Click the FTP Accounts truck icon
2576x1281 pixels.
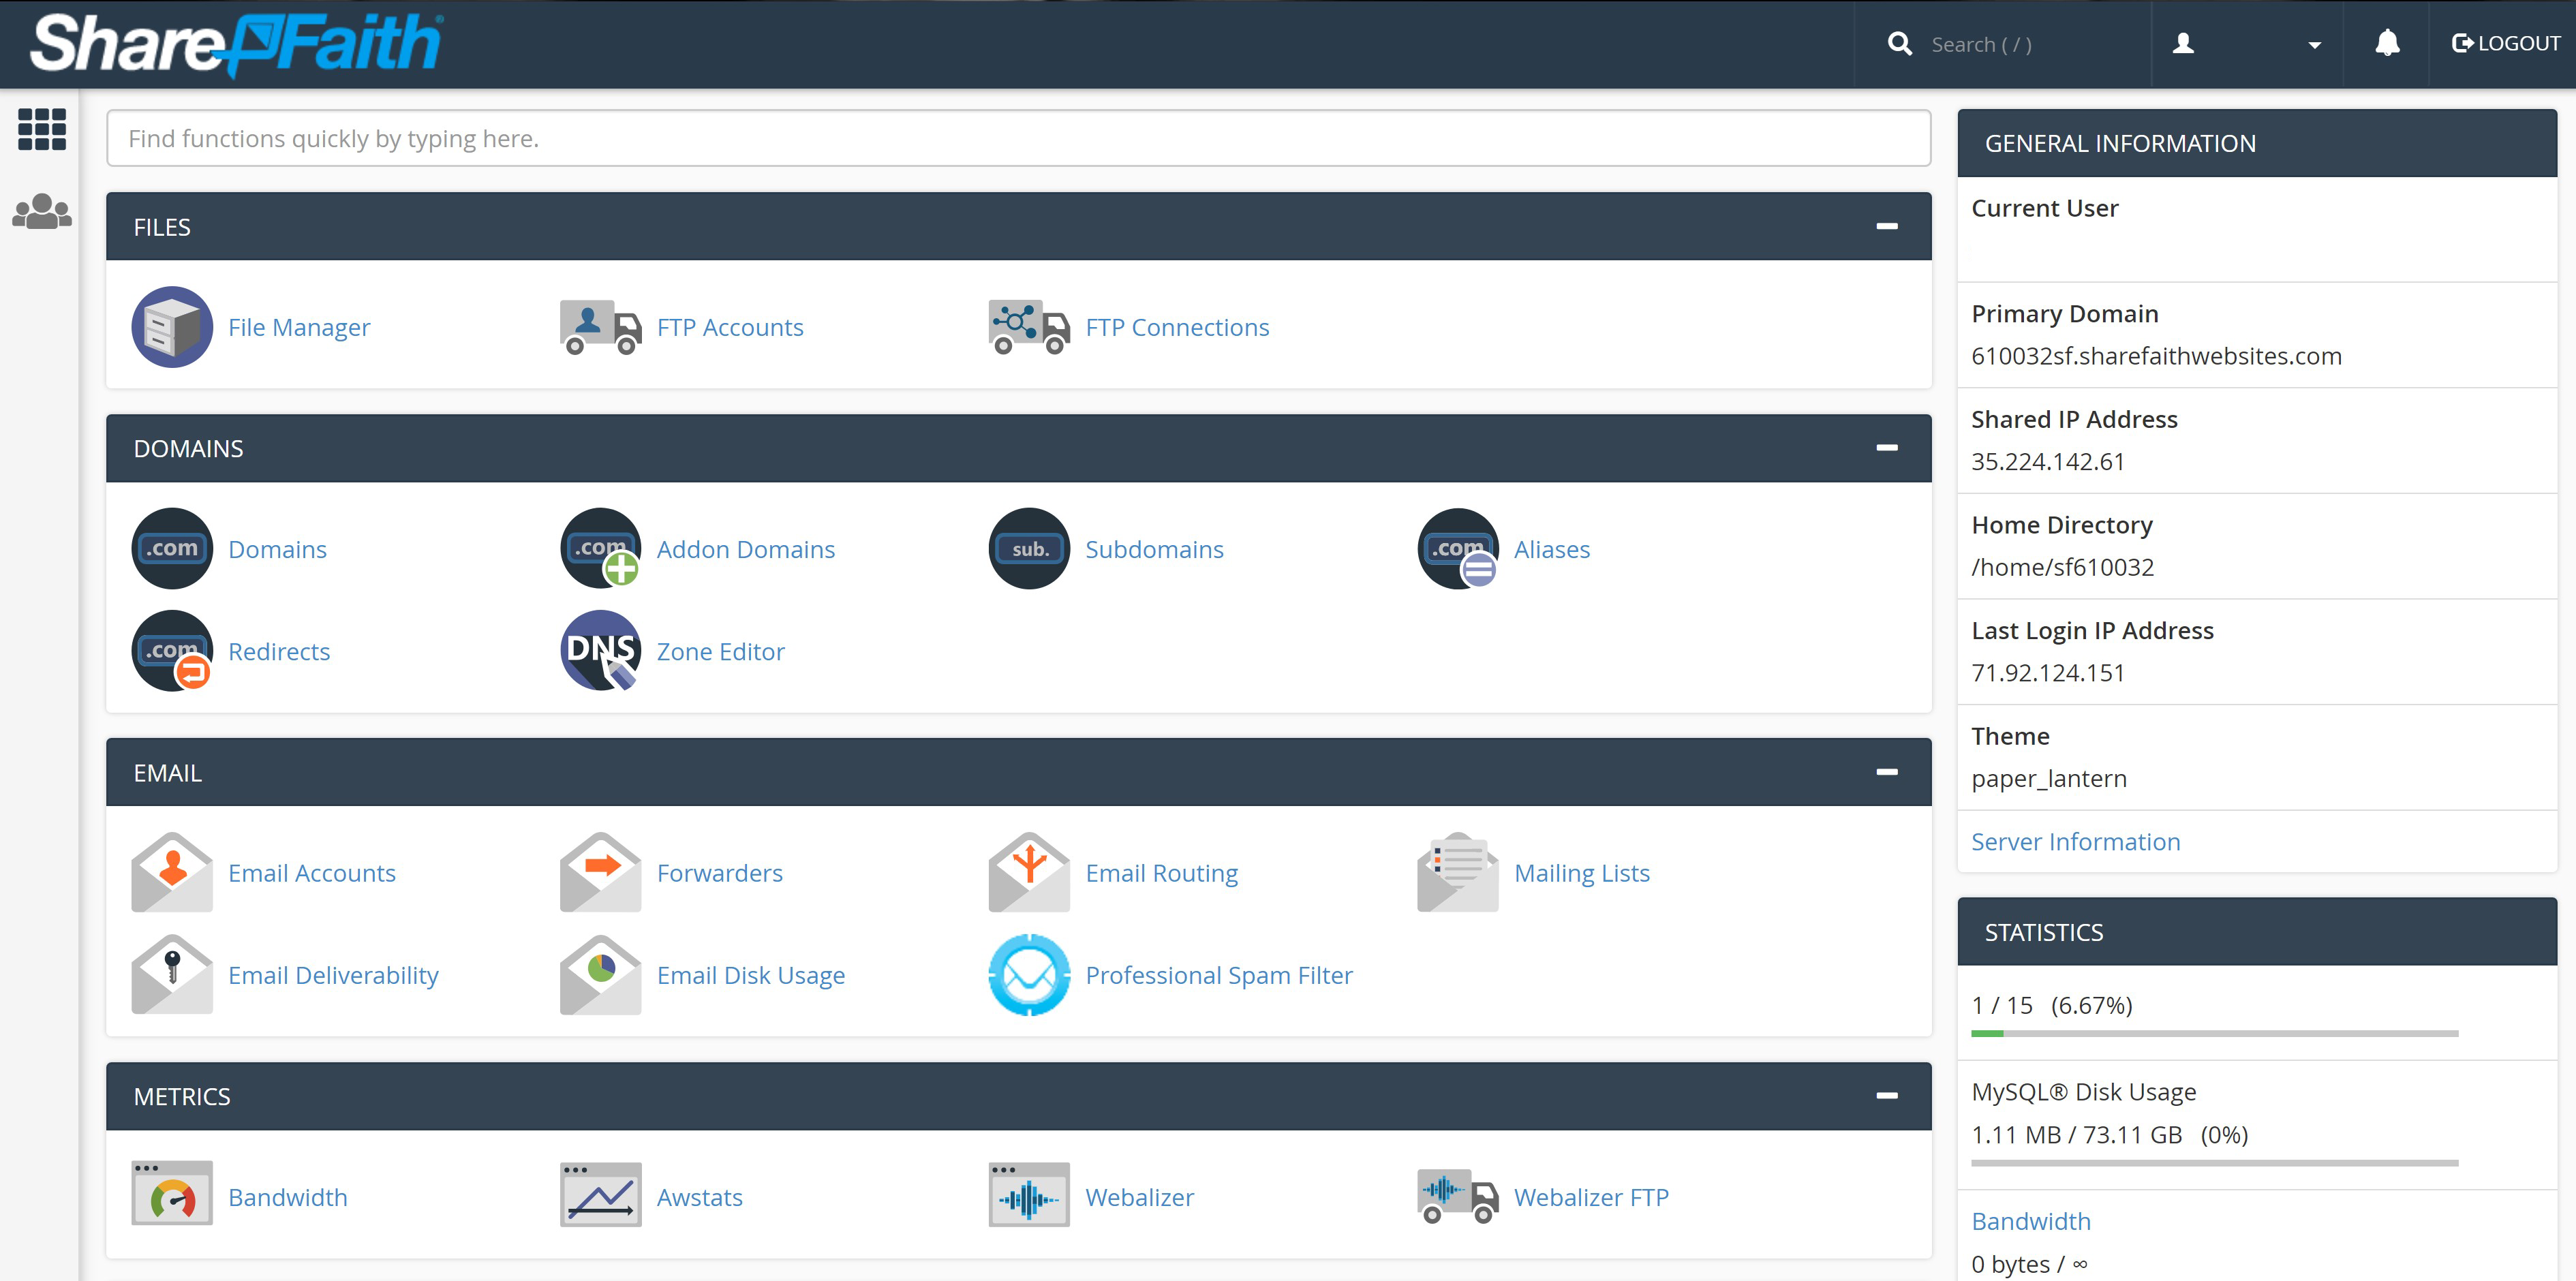click(600, 327)
